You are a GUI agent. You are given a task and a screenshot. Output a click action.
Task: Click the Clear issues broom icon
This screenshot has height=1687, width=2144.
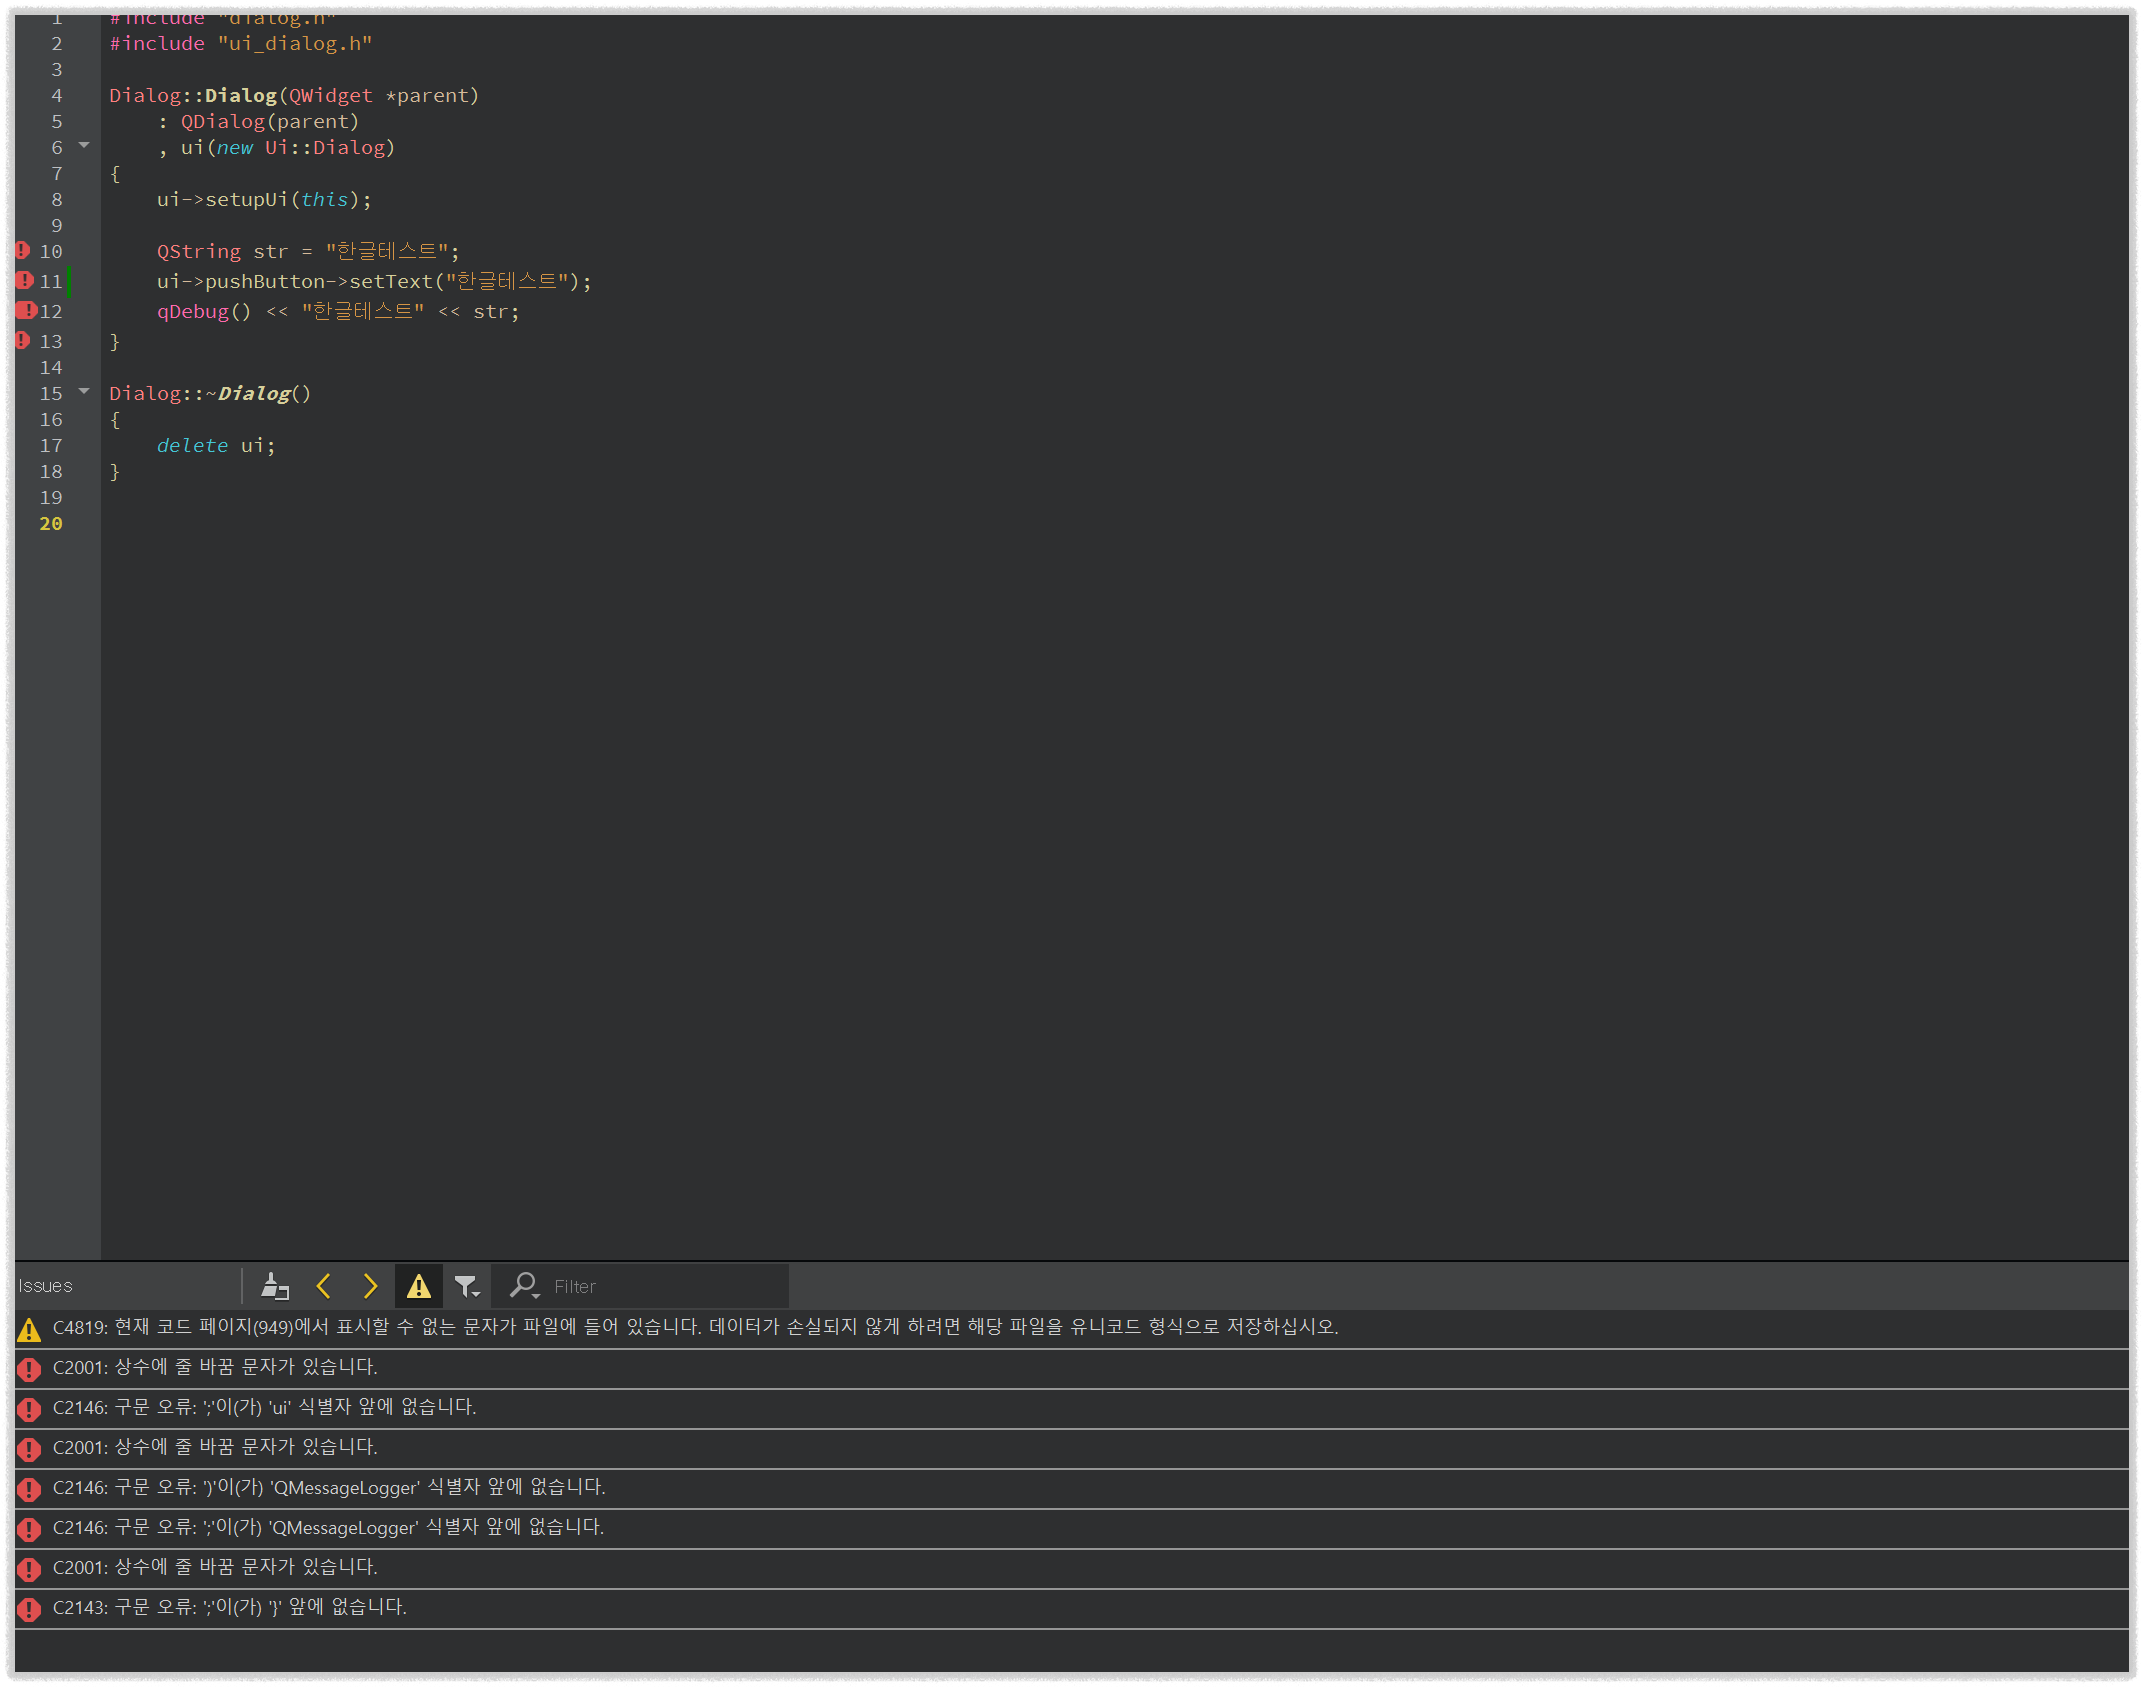(274, 1286)
